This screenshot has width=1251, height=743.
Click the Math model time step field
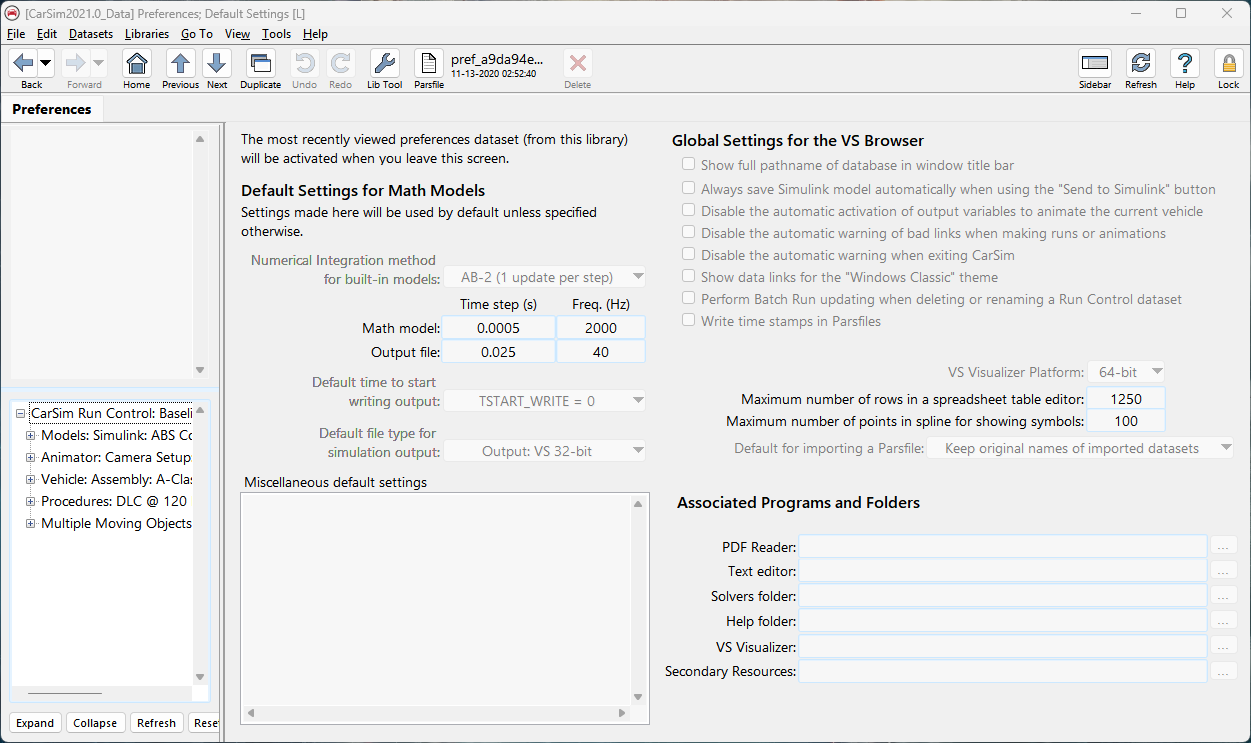click(498, 328)
